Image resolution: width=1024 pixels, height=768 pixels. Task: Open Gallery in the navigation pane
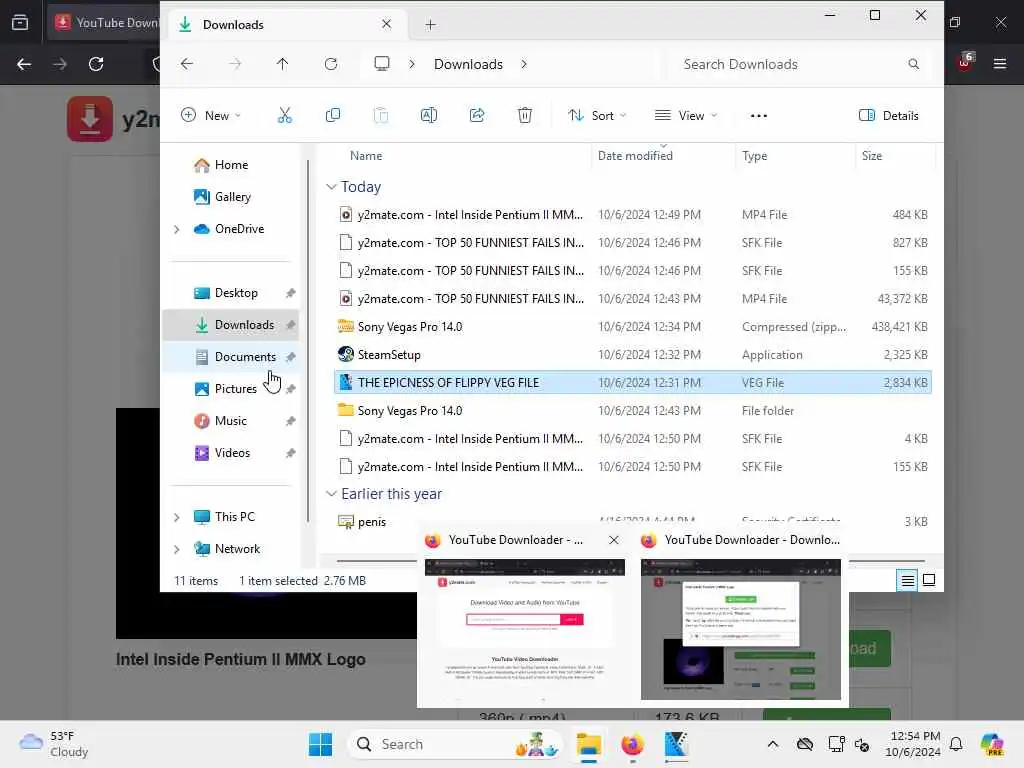click(232, 197)
